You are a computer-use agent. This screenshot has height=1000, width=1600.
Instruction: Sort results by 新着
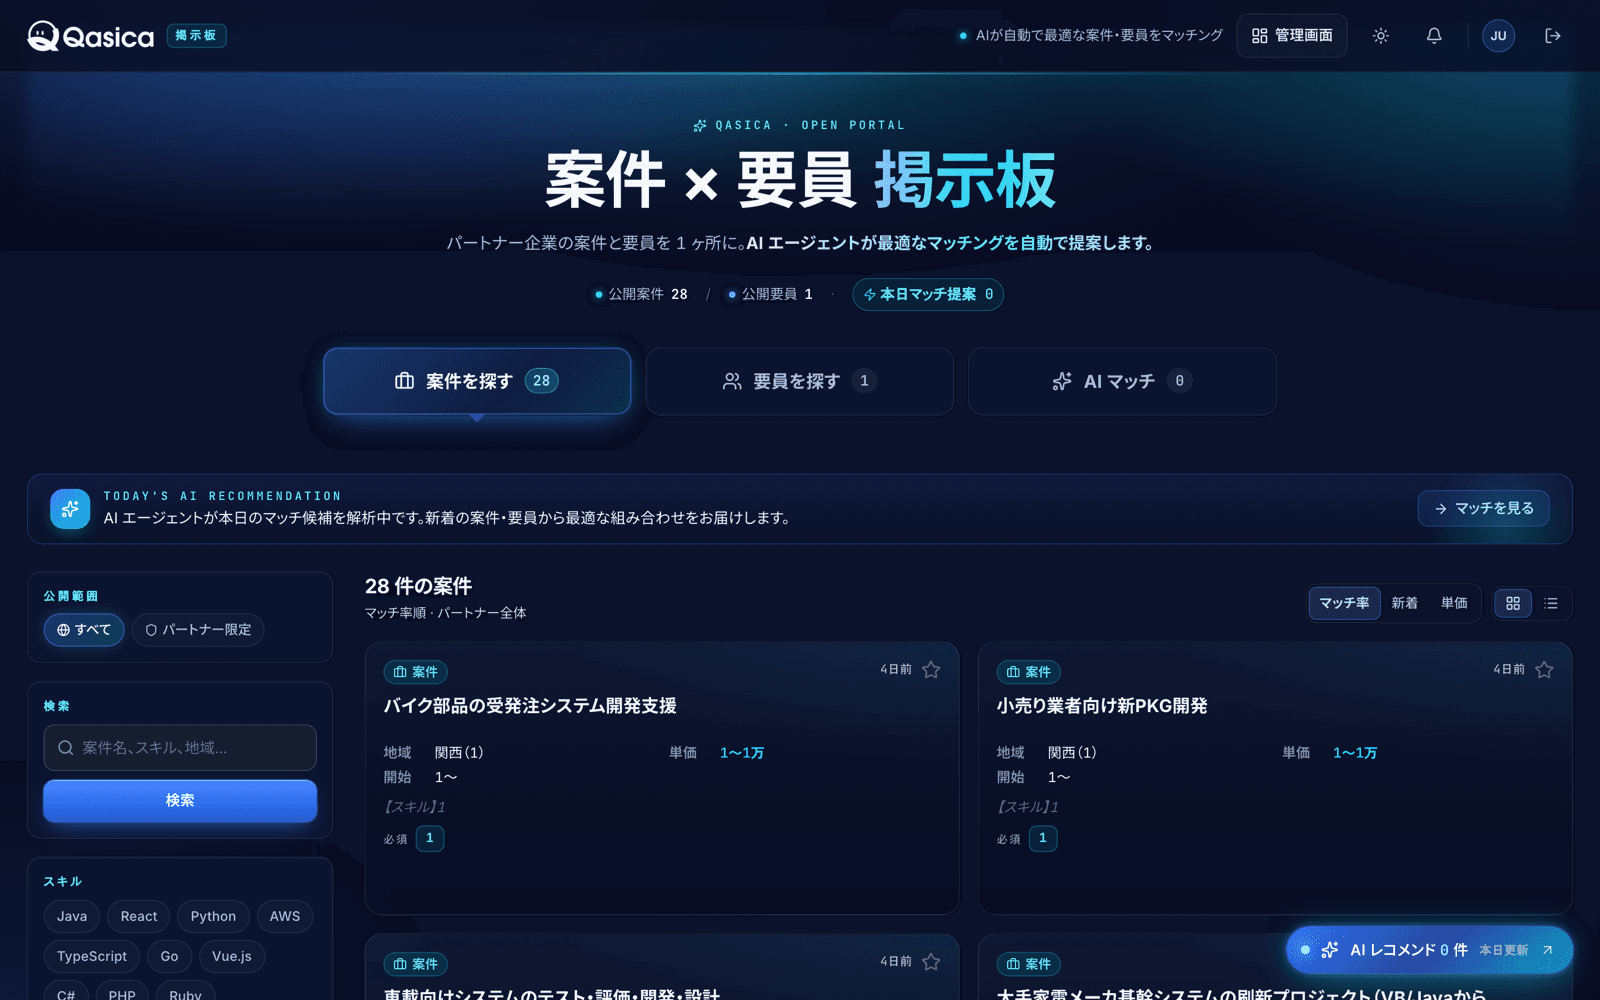1405,603
